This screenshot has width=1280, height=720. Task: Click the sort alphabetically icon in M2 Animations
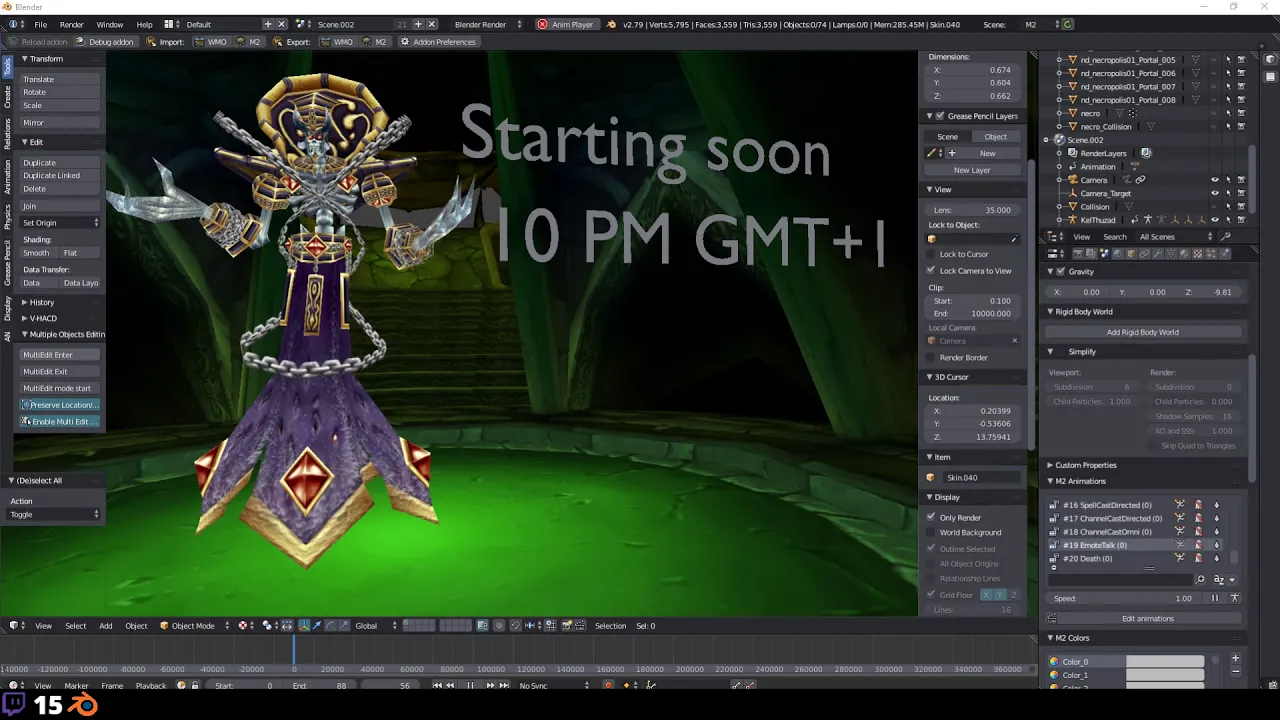(x=1219, y=579)
